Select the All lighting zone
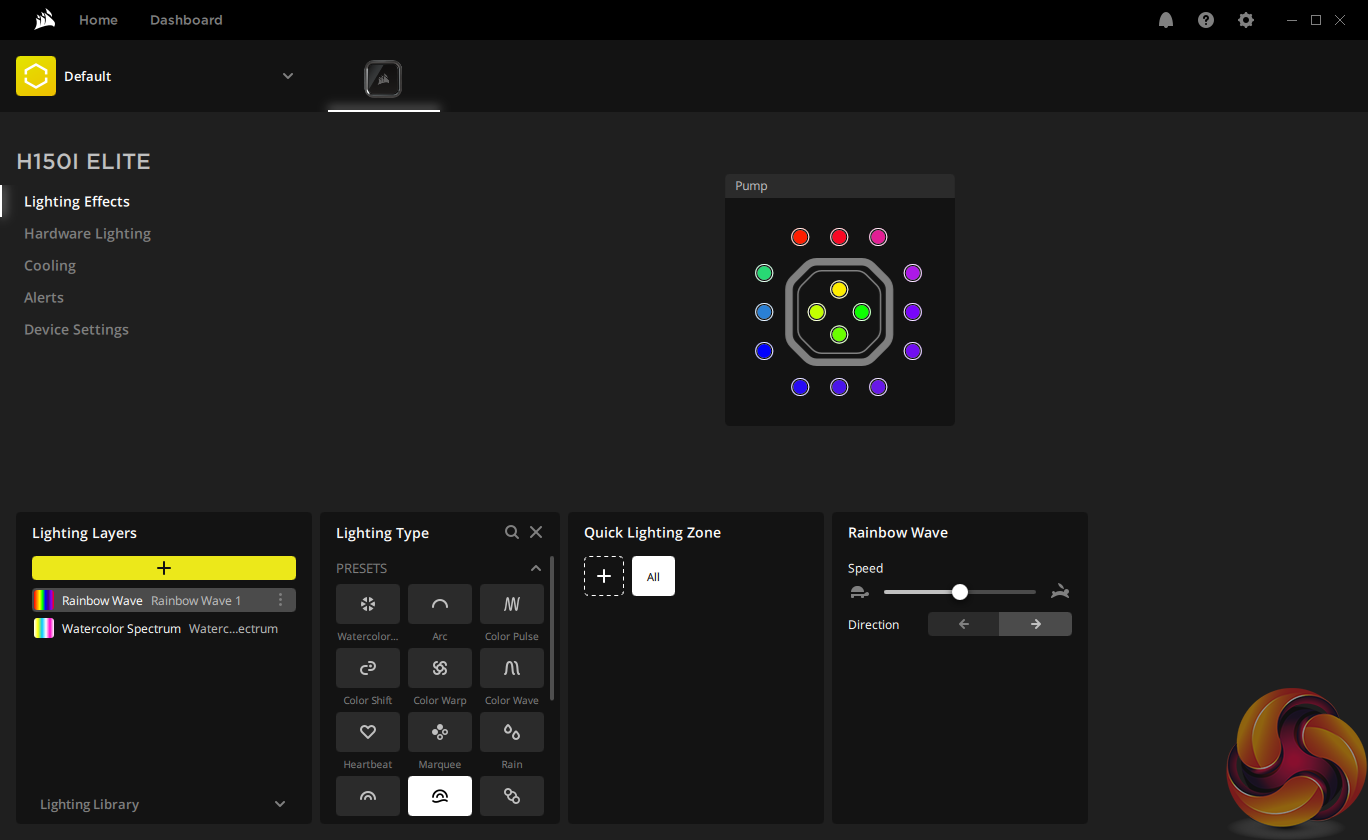This screenshot has width=1368, height=840. (653, 576)
